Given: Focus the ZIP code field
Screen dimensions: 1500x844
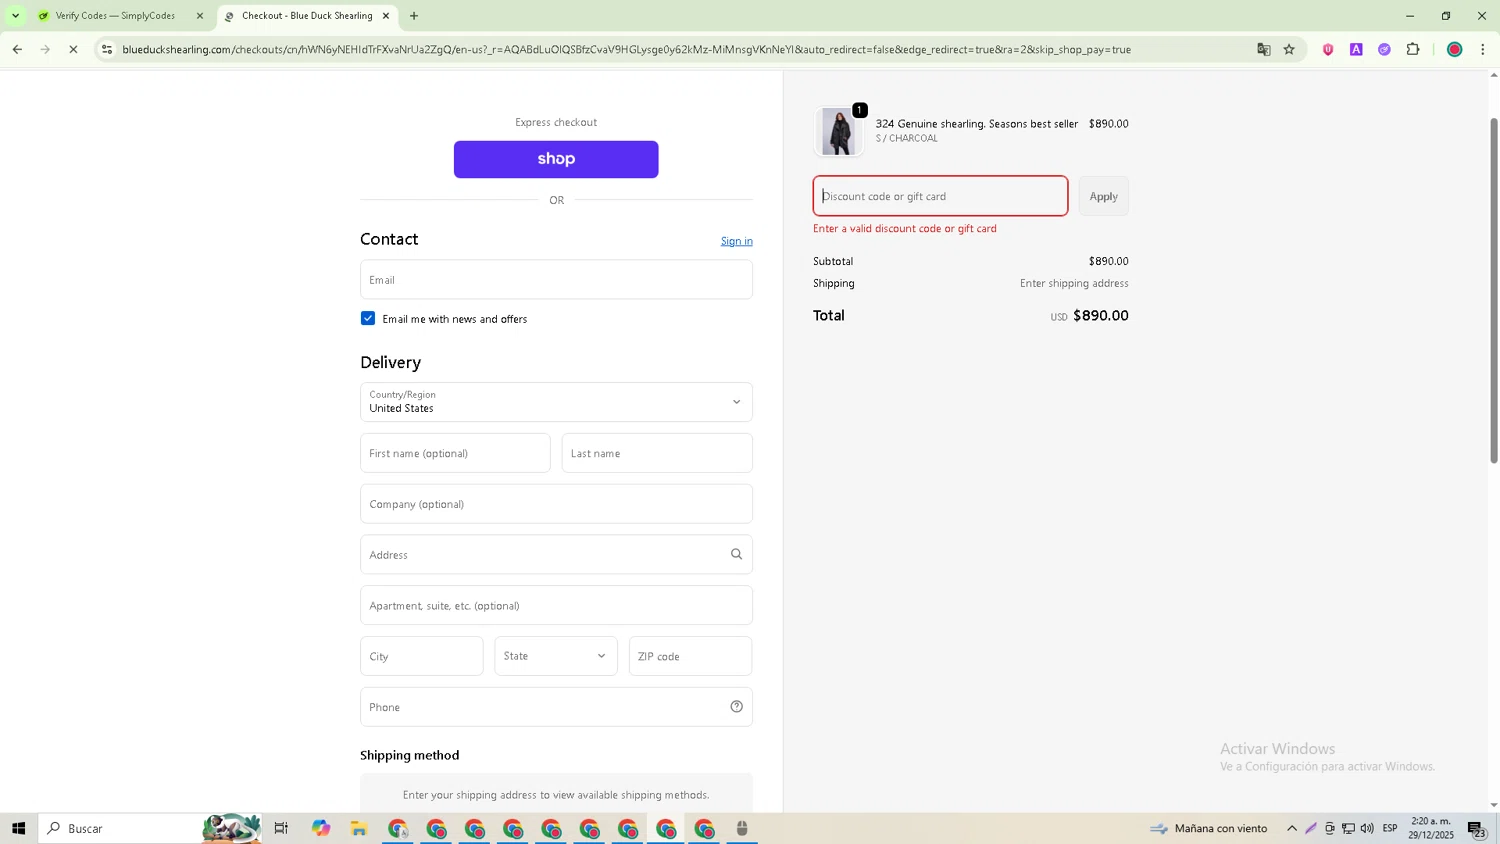Looking at the screenshot, I should pos(690,656).
